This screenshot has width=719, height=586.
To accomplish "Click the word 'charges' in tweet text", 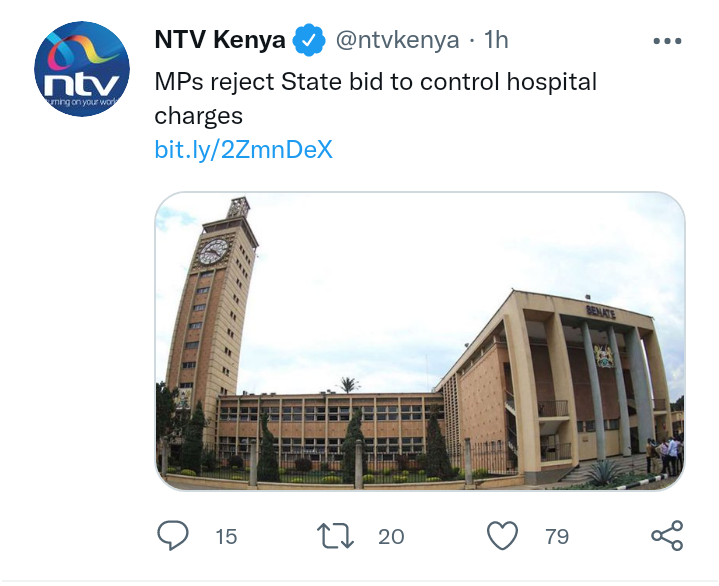I will tap(199, 116).
